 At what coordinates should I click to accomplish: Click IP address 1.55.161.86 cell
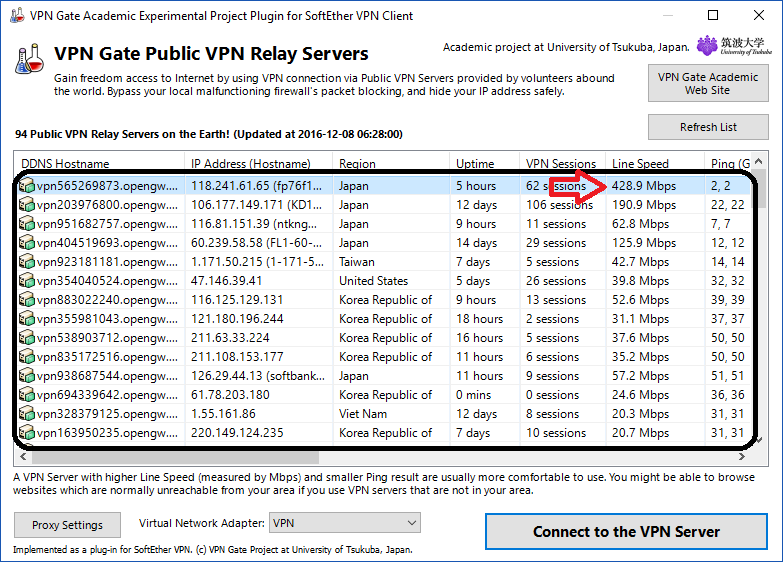point(223,414)
